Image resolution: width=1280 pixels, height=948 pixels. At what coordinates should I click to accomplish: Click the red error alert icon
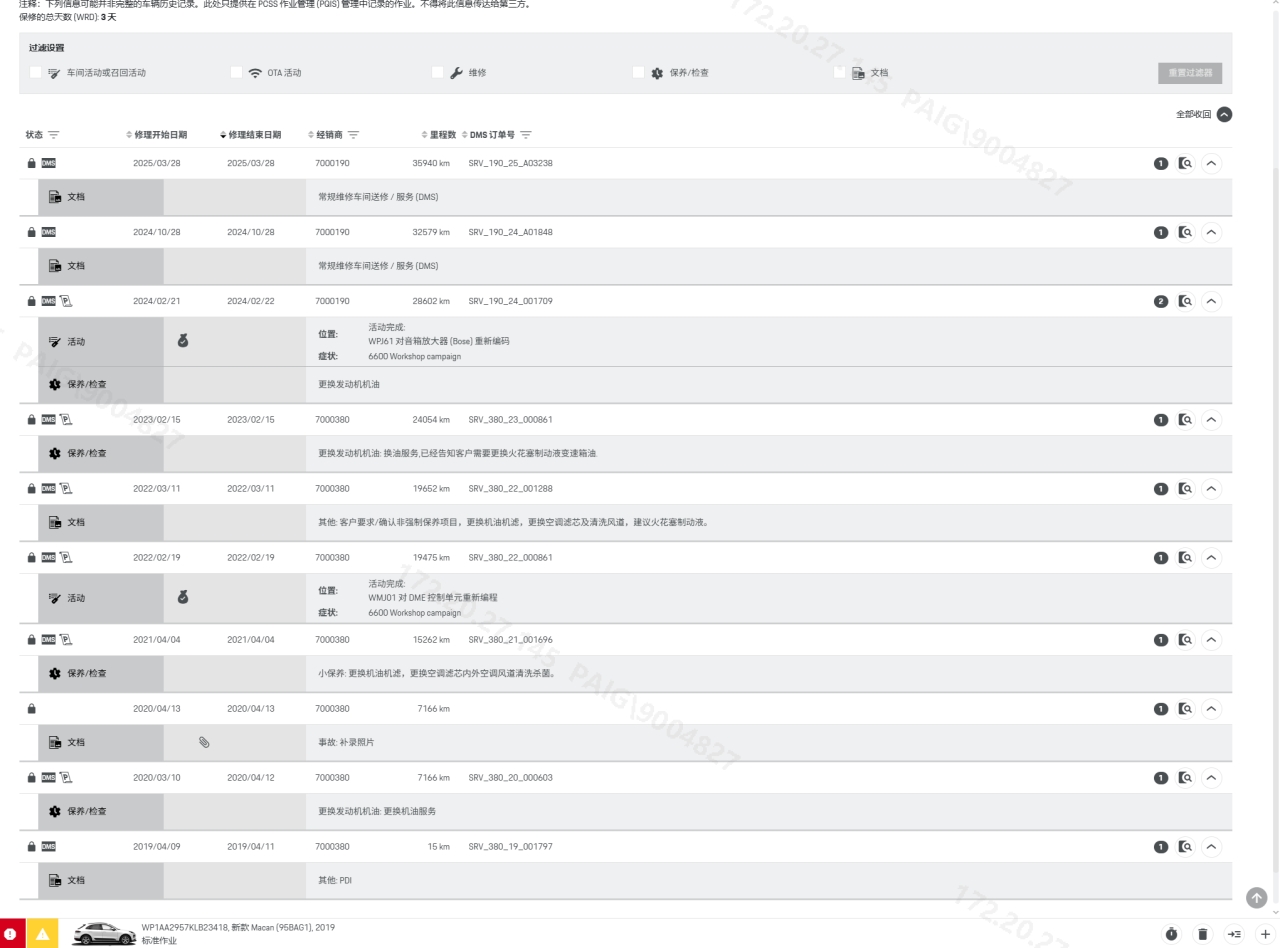[12, 933]
